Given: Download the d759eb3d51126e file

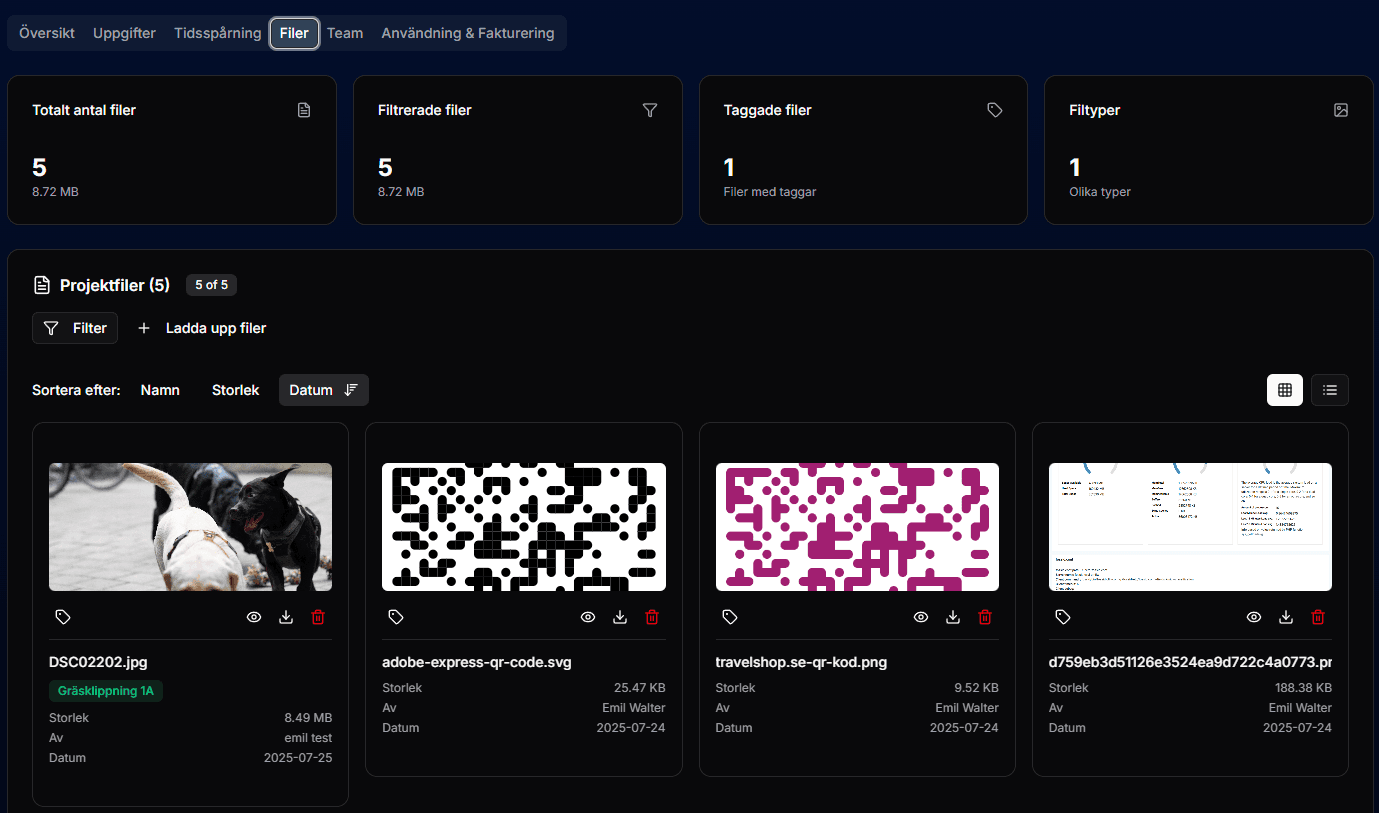Looking at the screenshot, I should tap(1286, 617).
